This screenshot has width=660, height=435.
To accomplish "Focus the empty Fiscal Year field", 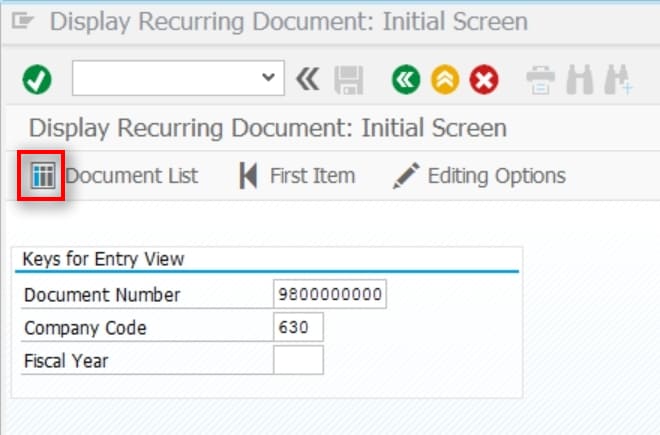I will (x=297, y=360).
